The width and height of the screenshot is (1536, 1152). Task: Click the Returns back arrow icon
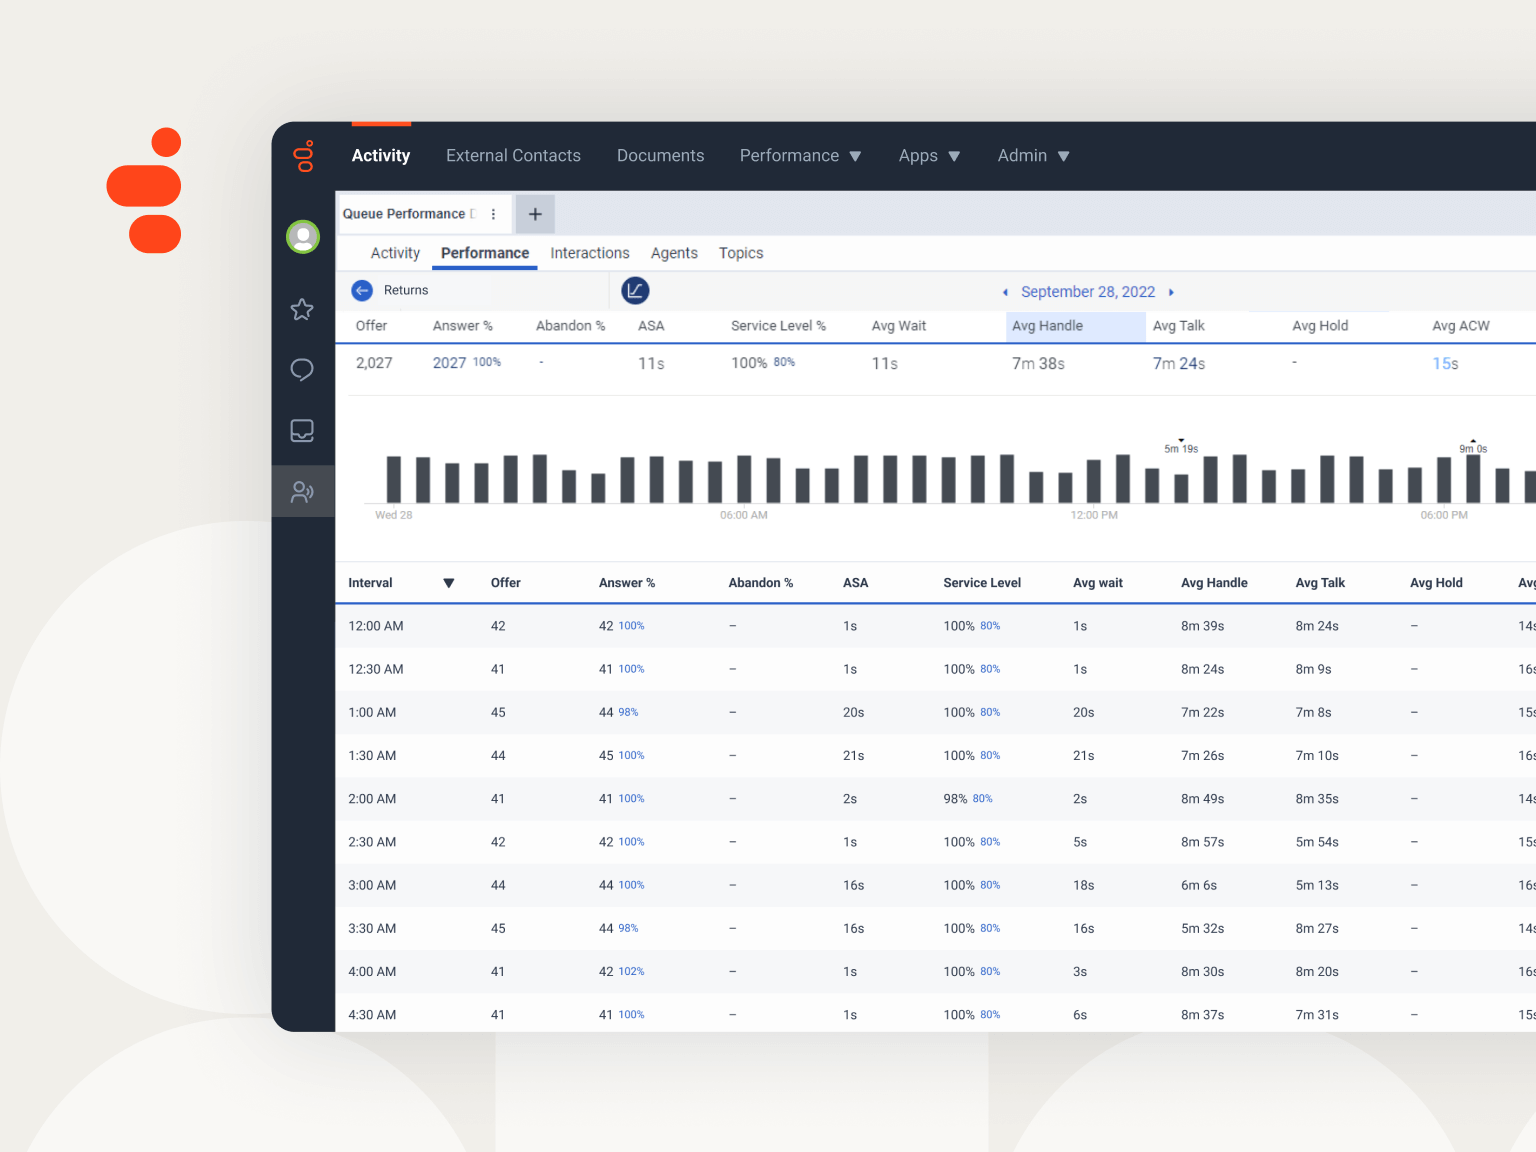[362, 290]
